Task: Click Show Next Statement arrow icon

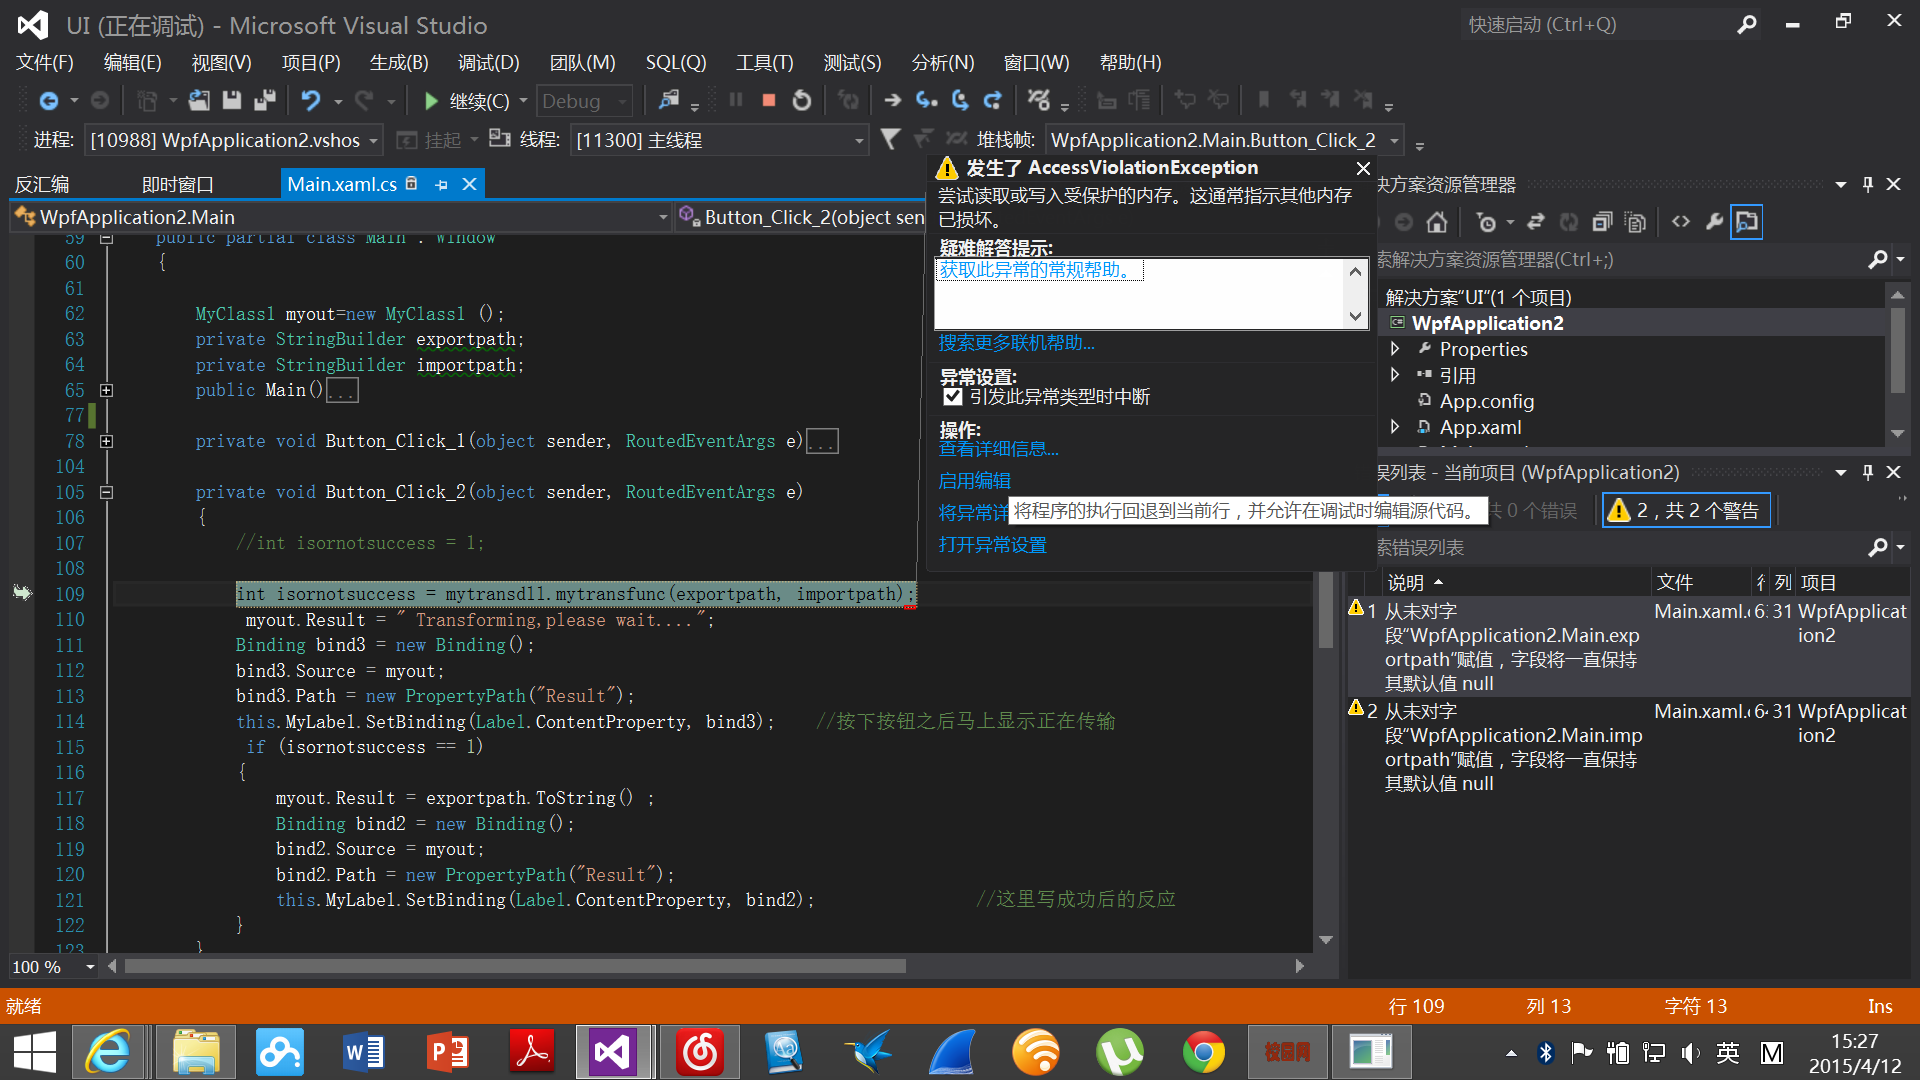Action: (x=893, y=100)
